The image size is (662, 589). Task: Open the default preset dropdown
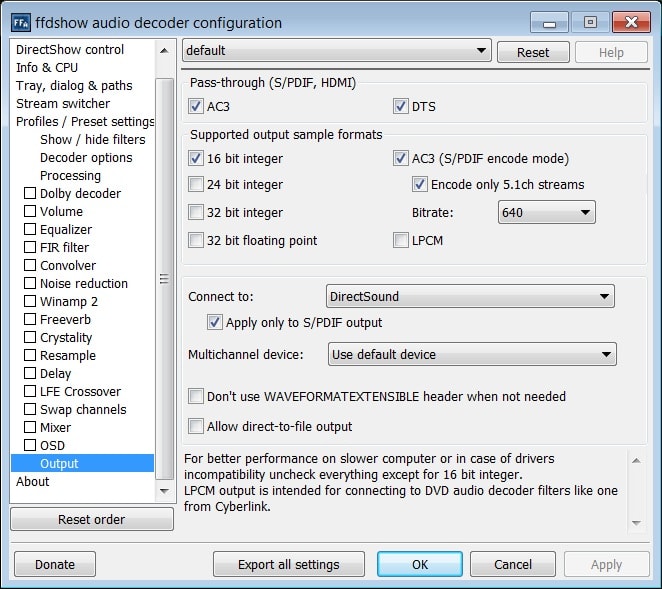coord(336,51)
